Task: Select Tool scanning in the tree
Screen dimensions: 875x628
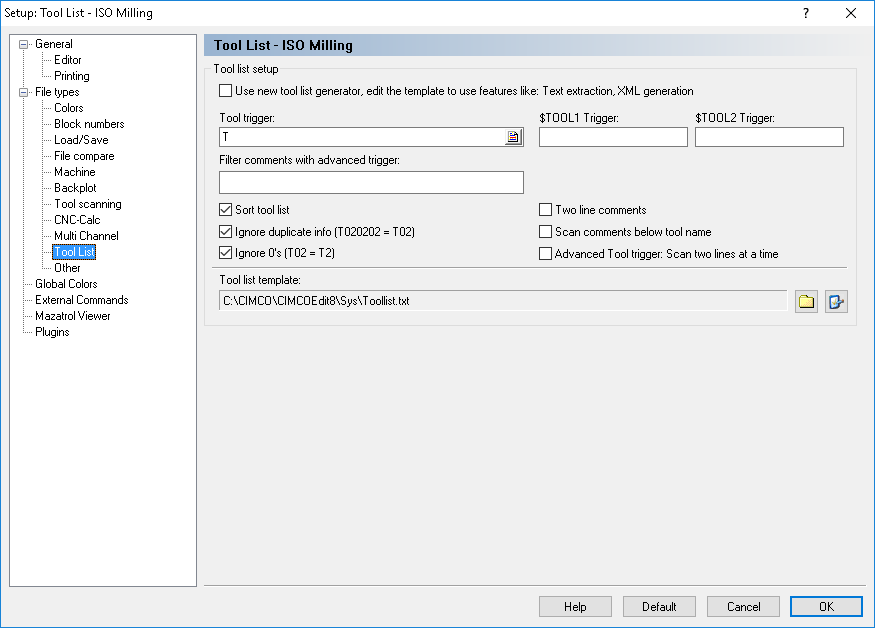Action: [x=88, y=204]
